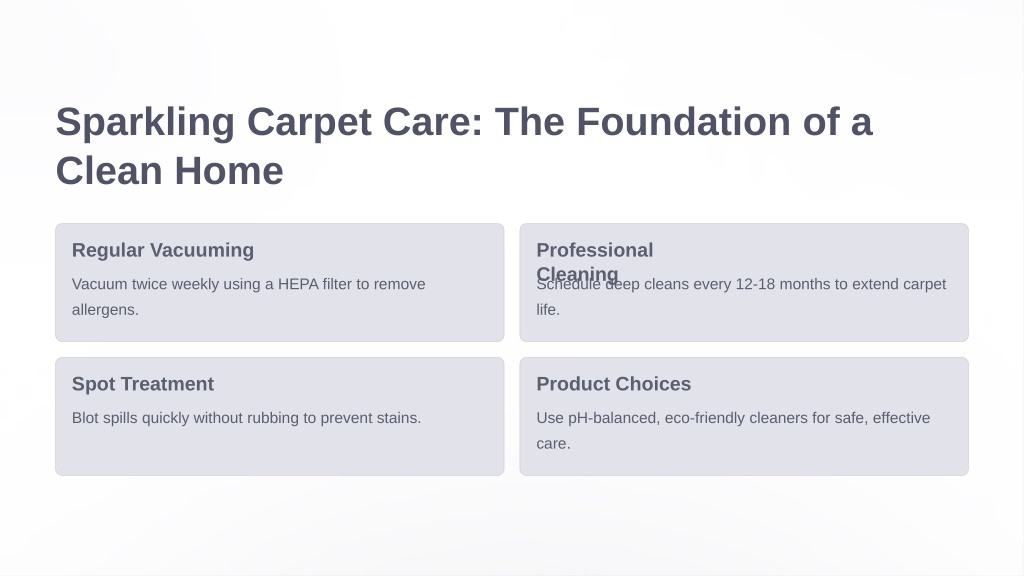The height and width of the screenshot is (576, 1024).
Task: Select the HEPA filter text
Action: click(315, 284)
